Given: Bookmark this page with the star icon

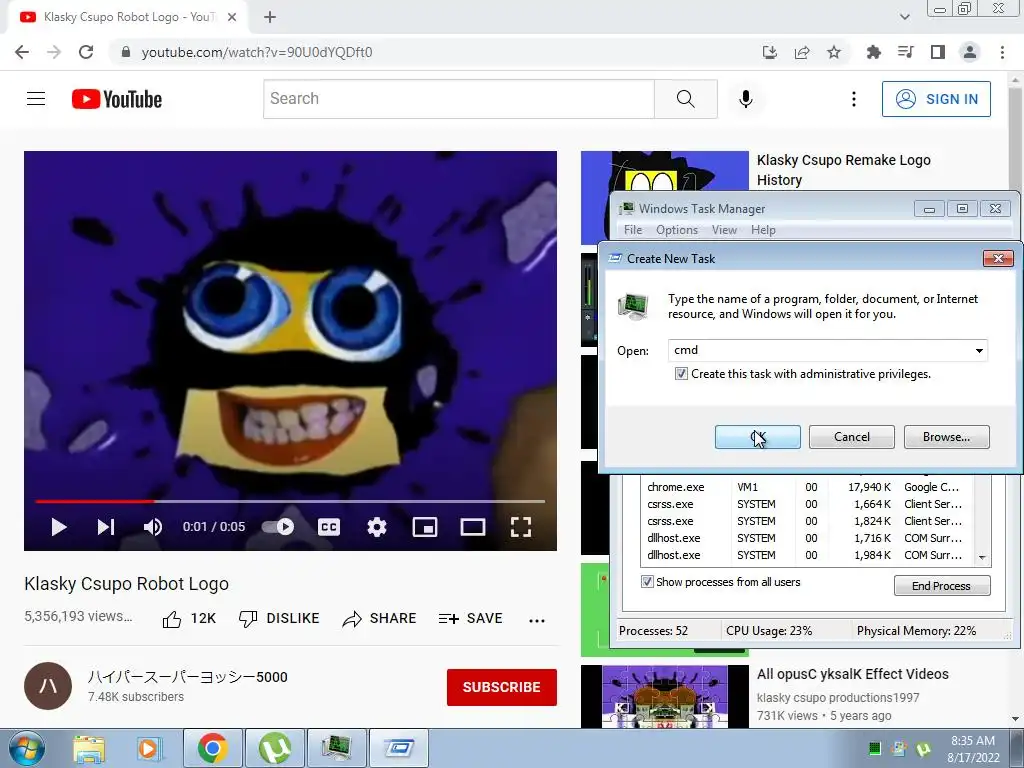Looking at the screenshot, I should pyautogui.click(x=834, y=52).
